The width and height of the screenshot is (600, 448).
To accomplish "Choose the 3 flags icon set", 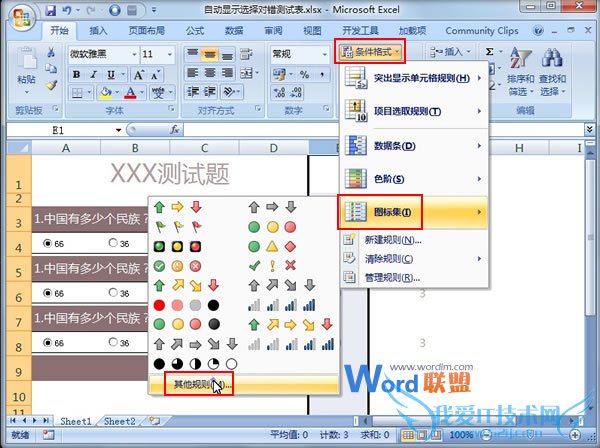I will [178, 227].
